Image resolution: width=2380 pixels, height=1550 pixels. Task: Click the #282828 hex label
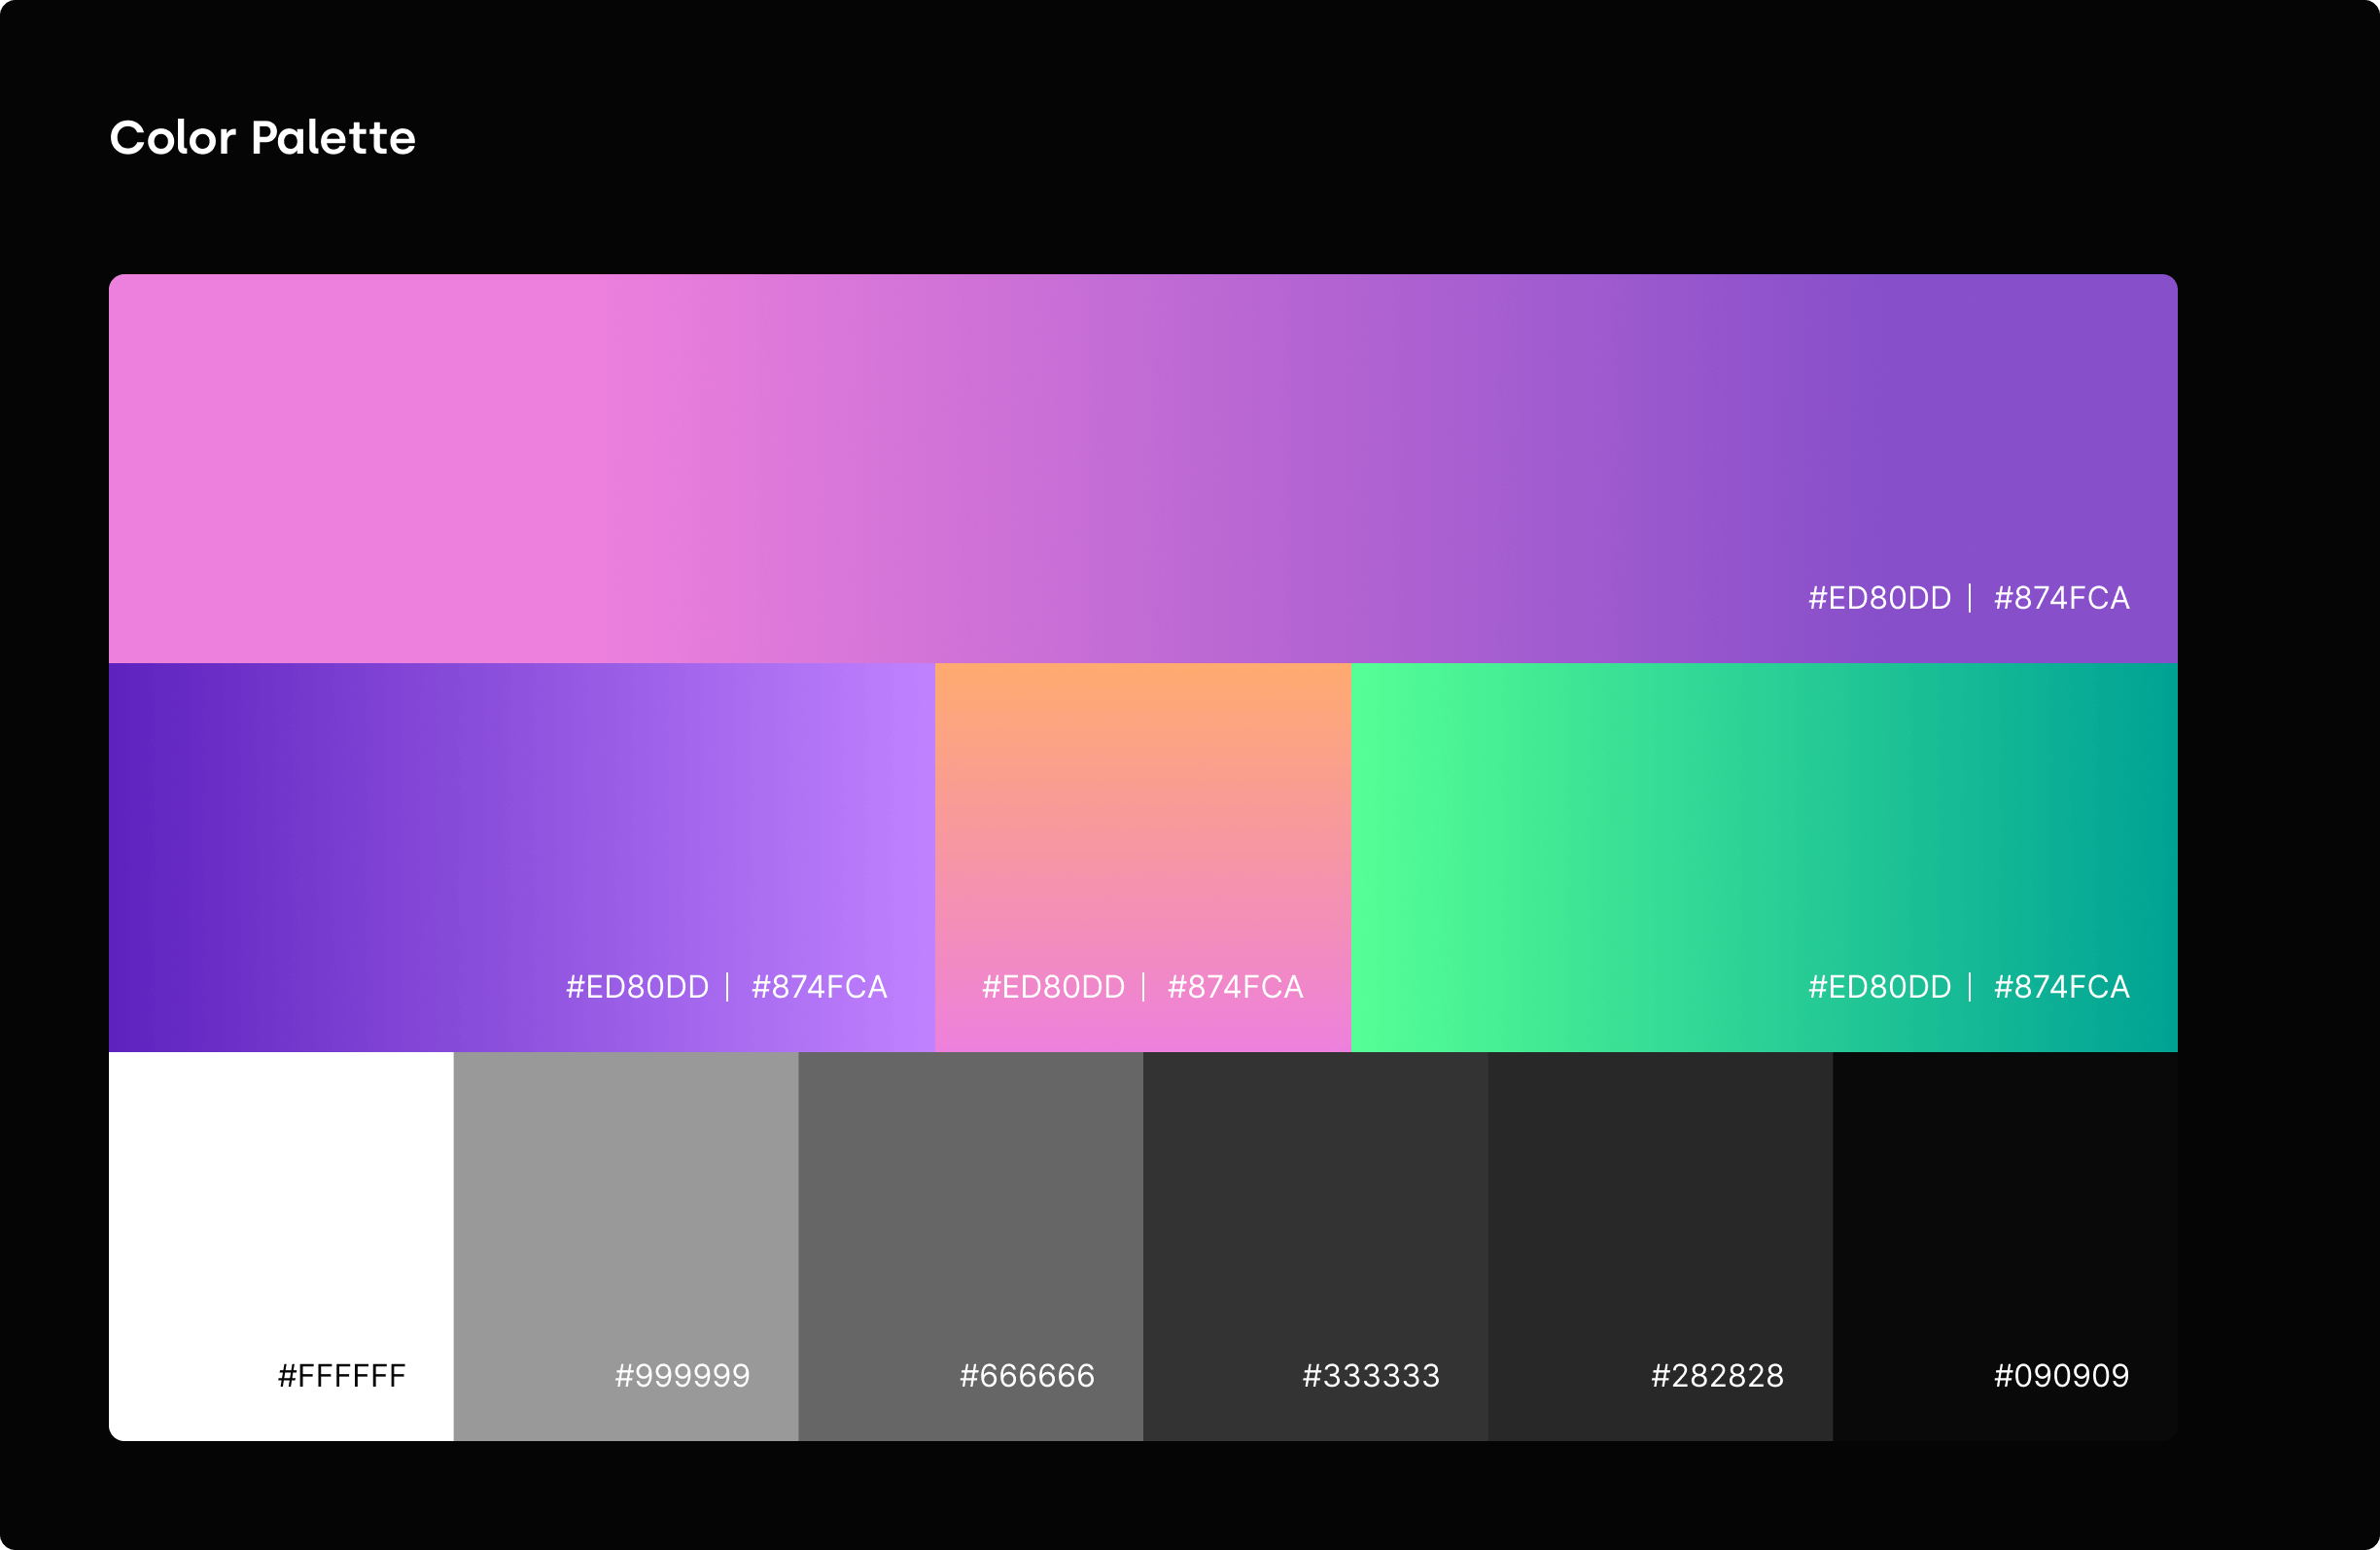tap(1718, 1376)
